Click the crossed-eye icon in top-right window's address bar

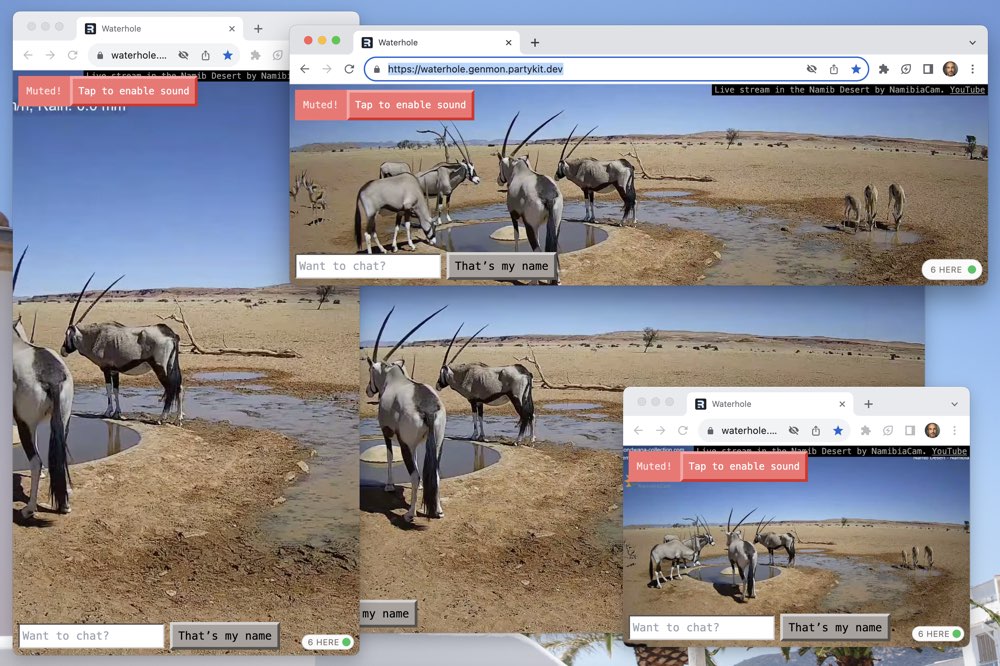(811, 69)
